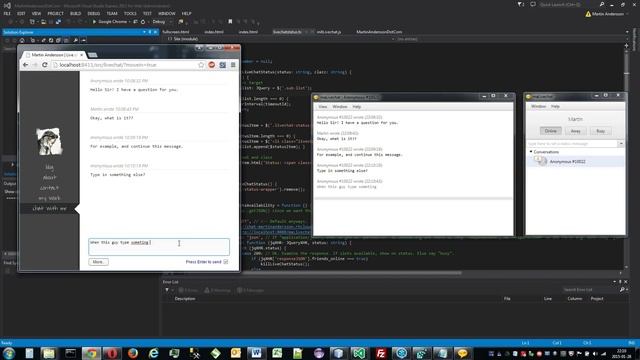
Task: Click the red Adblock extension icon
Action: 211,65
